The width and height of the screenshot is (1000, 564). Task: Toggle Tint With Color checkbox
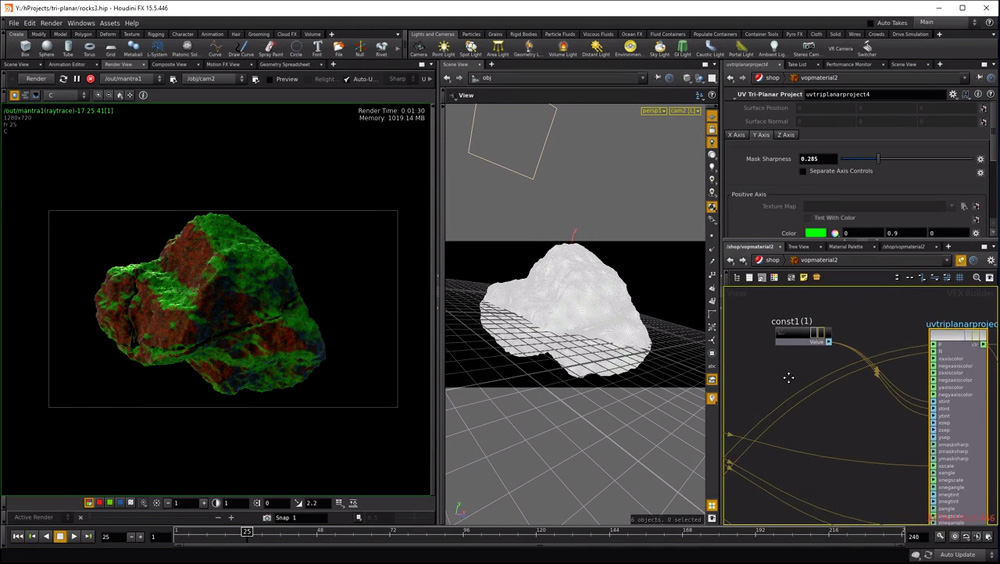[807, 218]
